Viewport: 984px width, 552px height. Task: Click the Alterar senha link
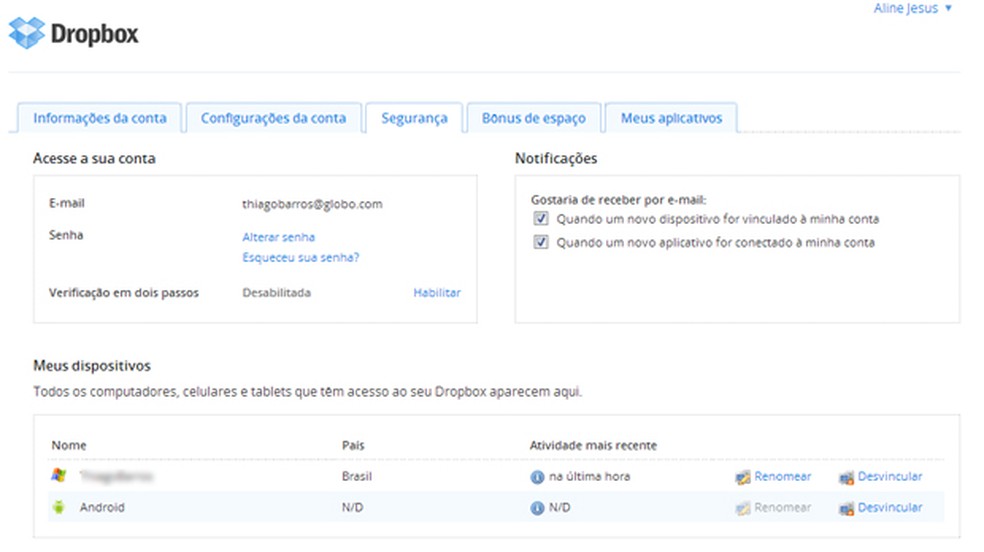pyautogui.click(x=279, y=237)
